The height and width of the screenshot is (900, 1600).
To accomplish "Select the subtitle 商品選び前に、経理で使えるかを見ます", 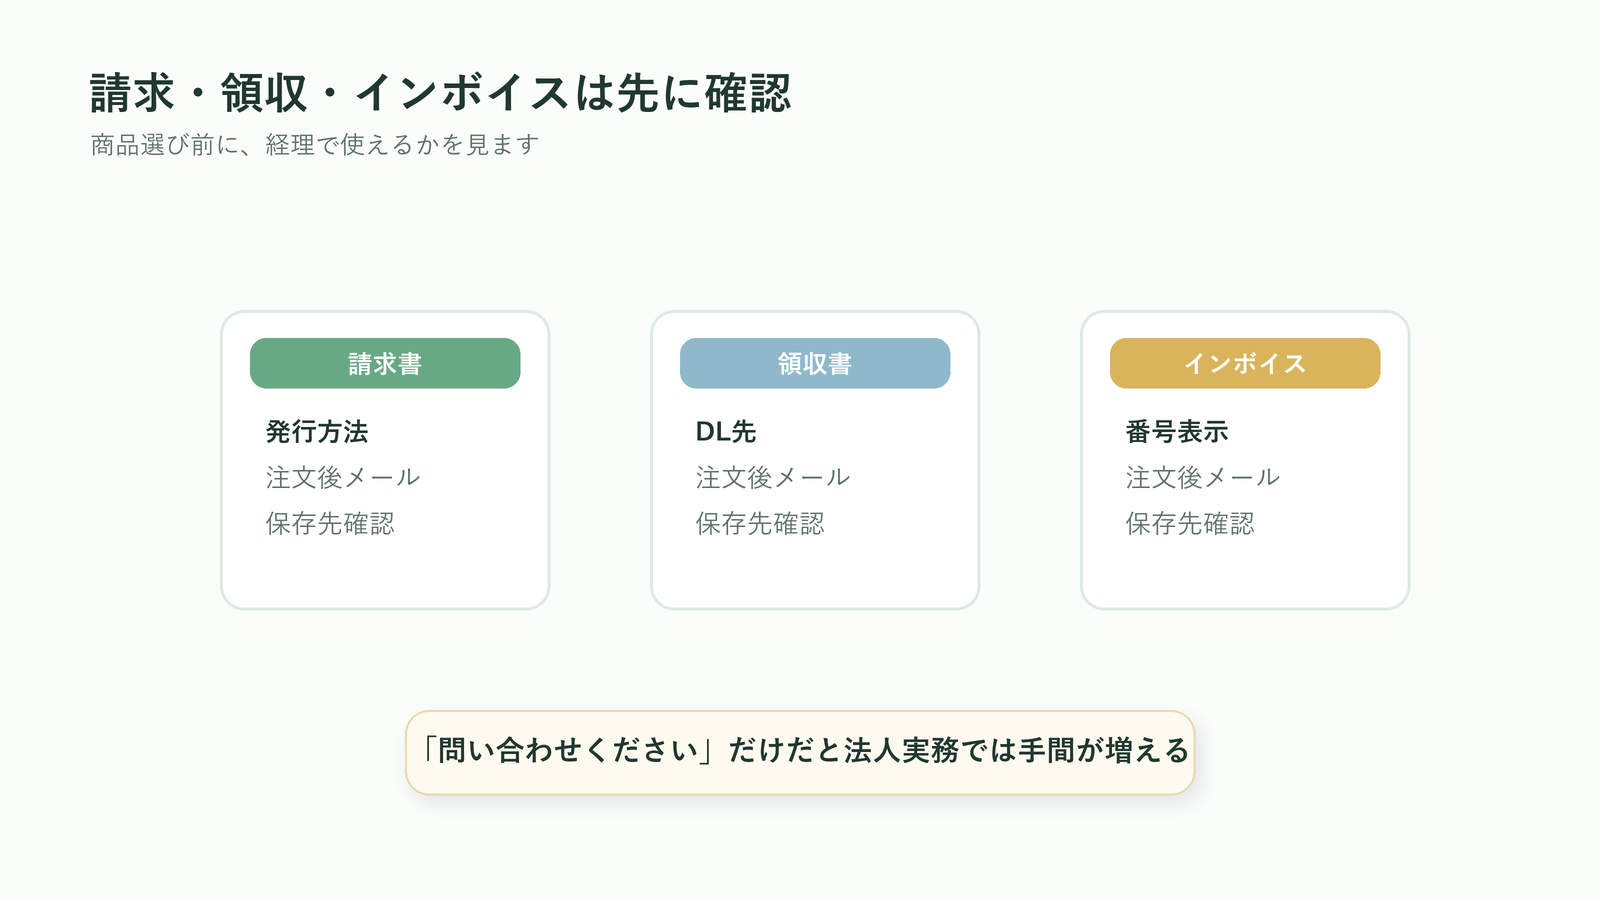I will (x=315, y=145).
